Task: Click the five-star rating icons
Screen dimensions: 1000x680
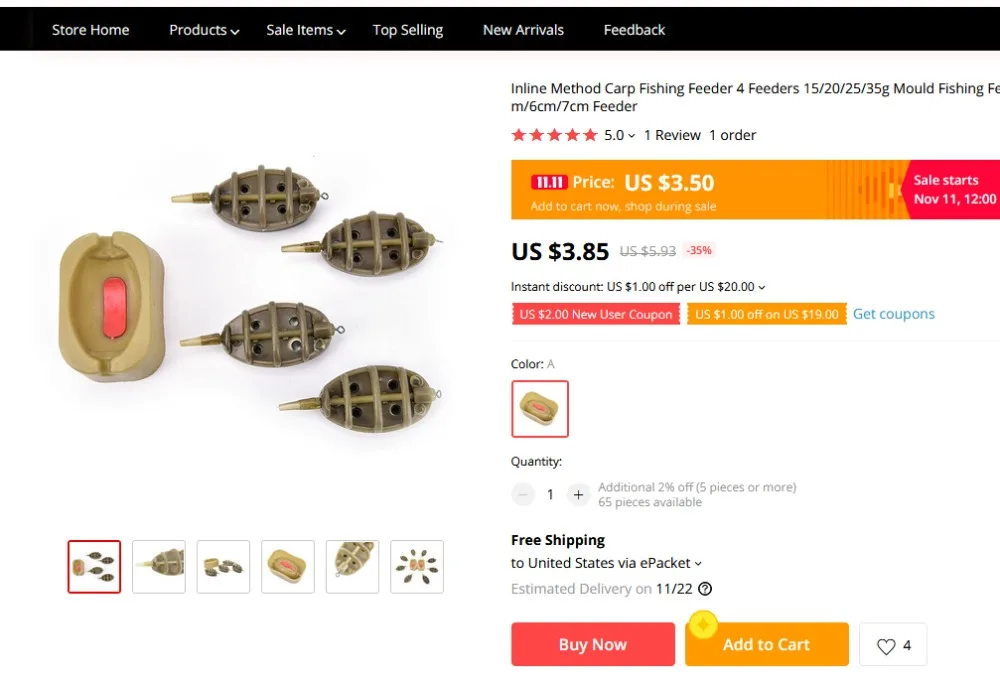Action: click(554, 135)
